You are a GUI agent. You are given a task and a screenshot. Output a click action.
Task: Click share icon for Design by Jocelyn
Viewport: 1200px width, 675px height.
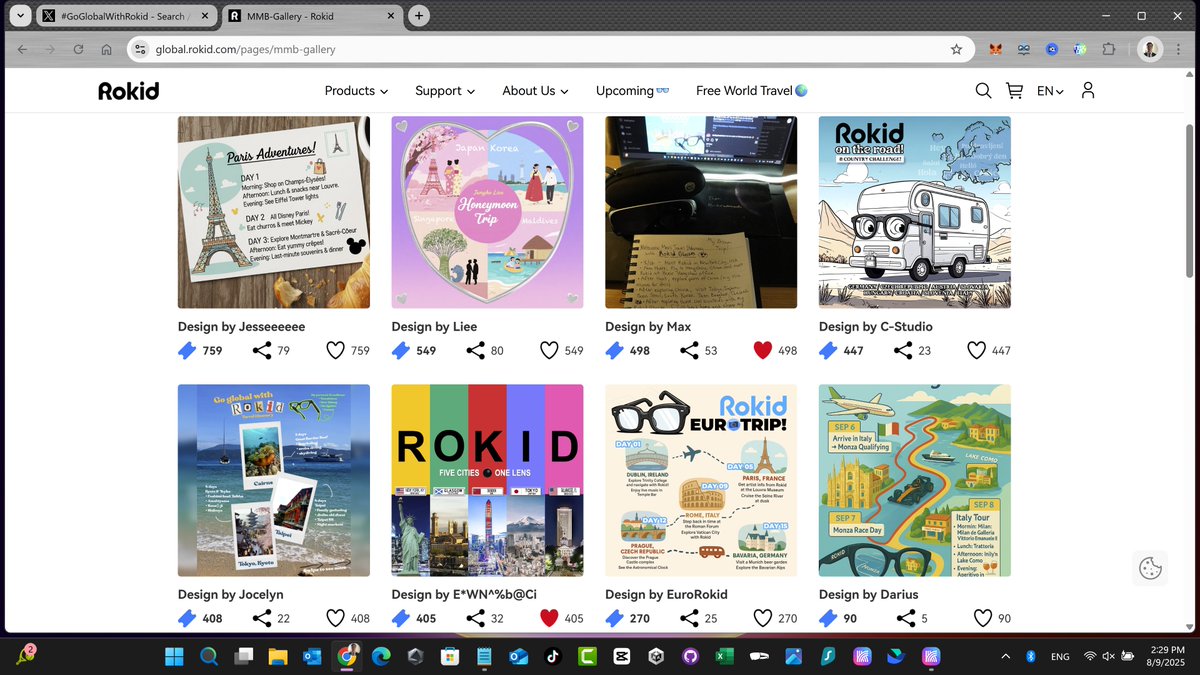(262, 618)
